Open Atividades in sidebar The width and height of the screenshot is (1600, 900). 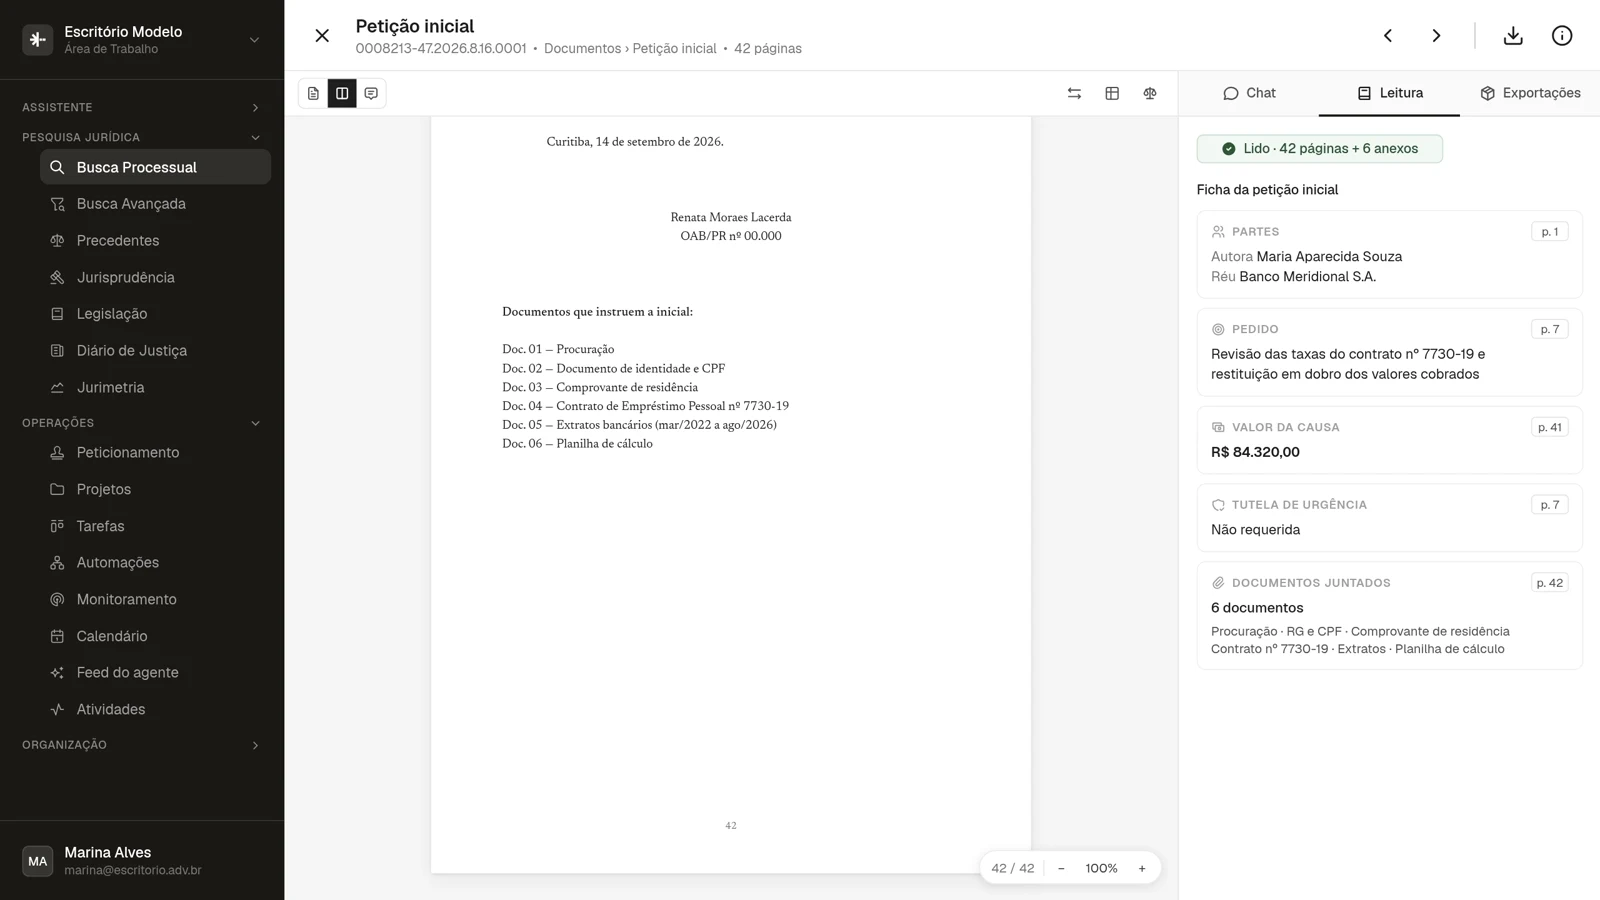click(x=155, y=709)
